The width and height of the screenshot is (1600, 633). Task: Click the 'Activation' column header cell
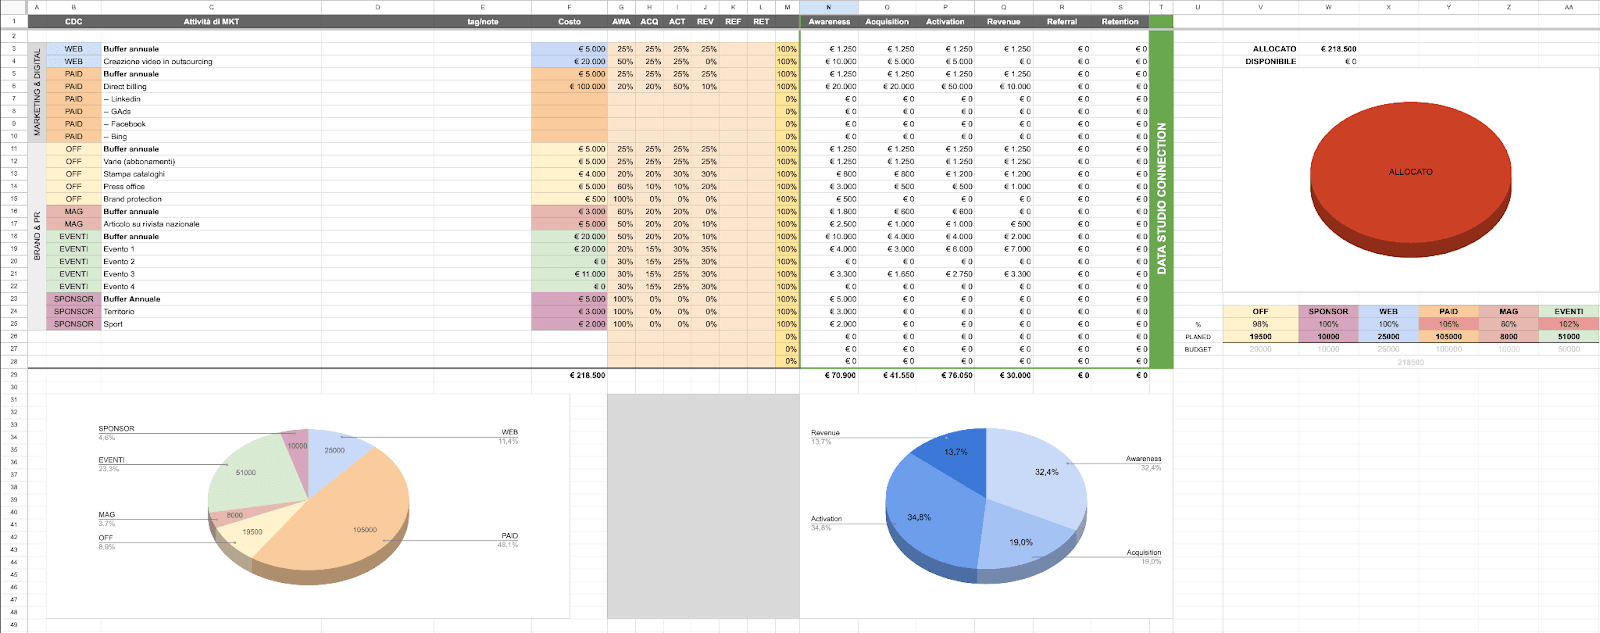coord(945,21)
